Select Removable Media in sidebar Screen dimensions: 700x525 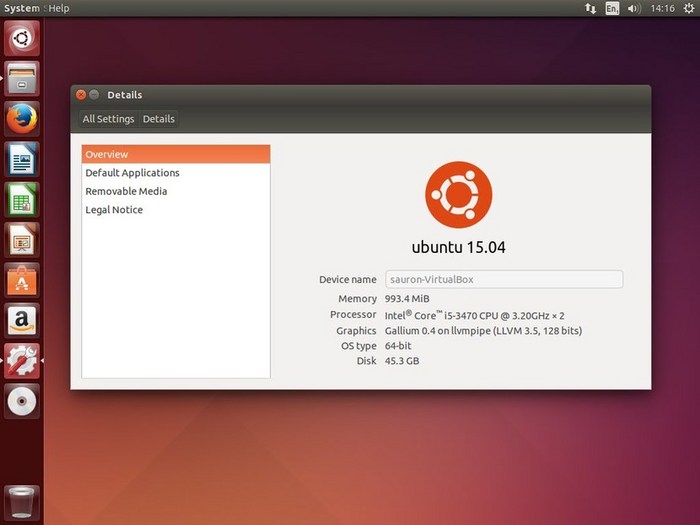[176, 191]
